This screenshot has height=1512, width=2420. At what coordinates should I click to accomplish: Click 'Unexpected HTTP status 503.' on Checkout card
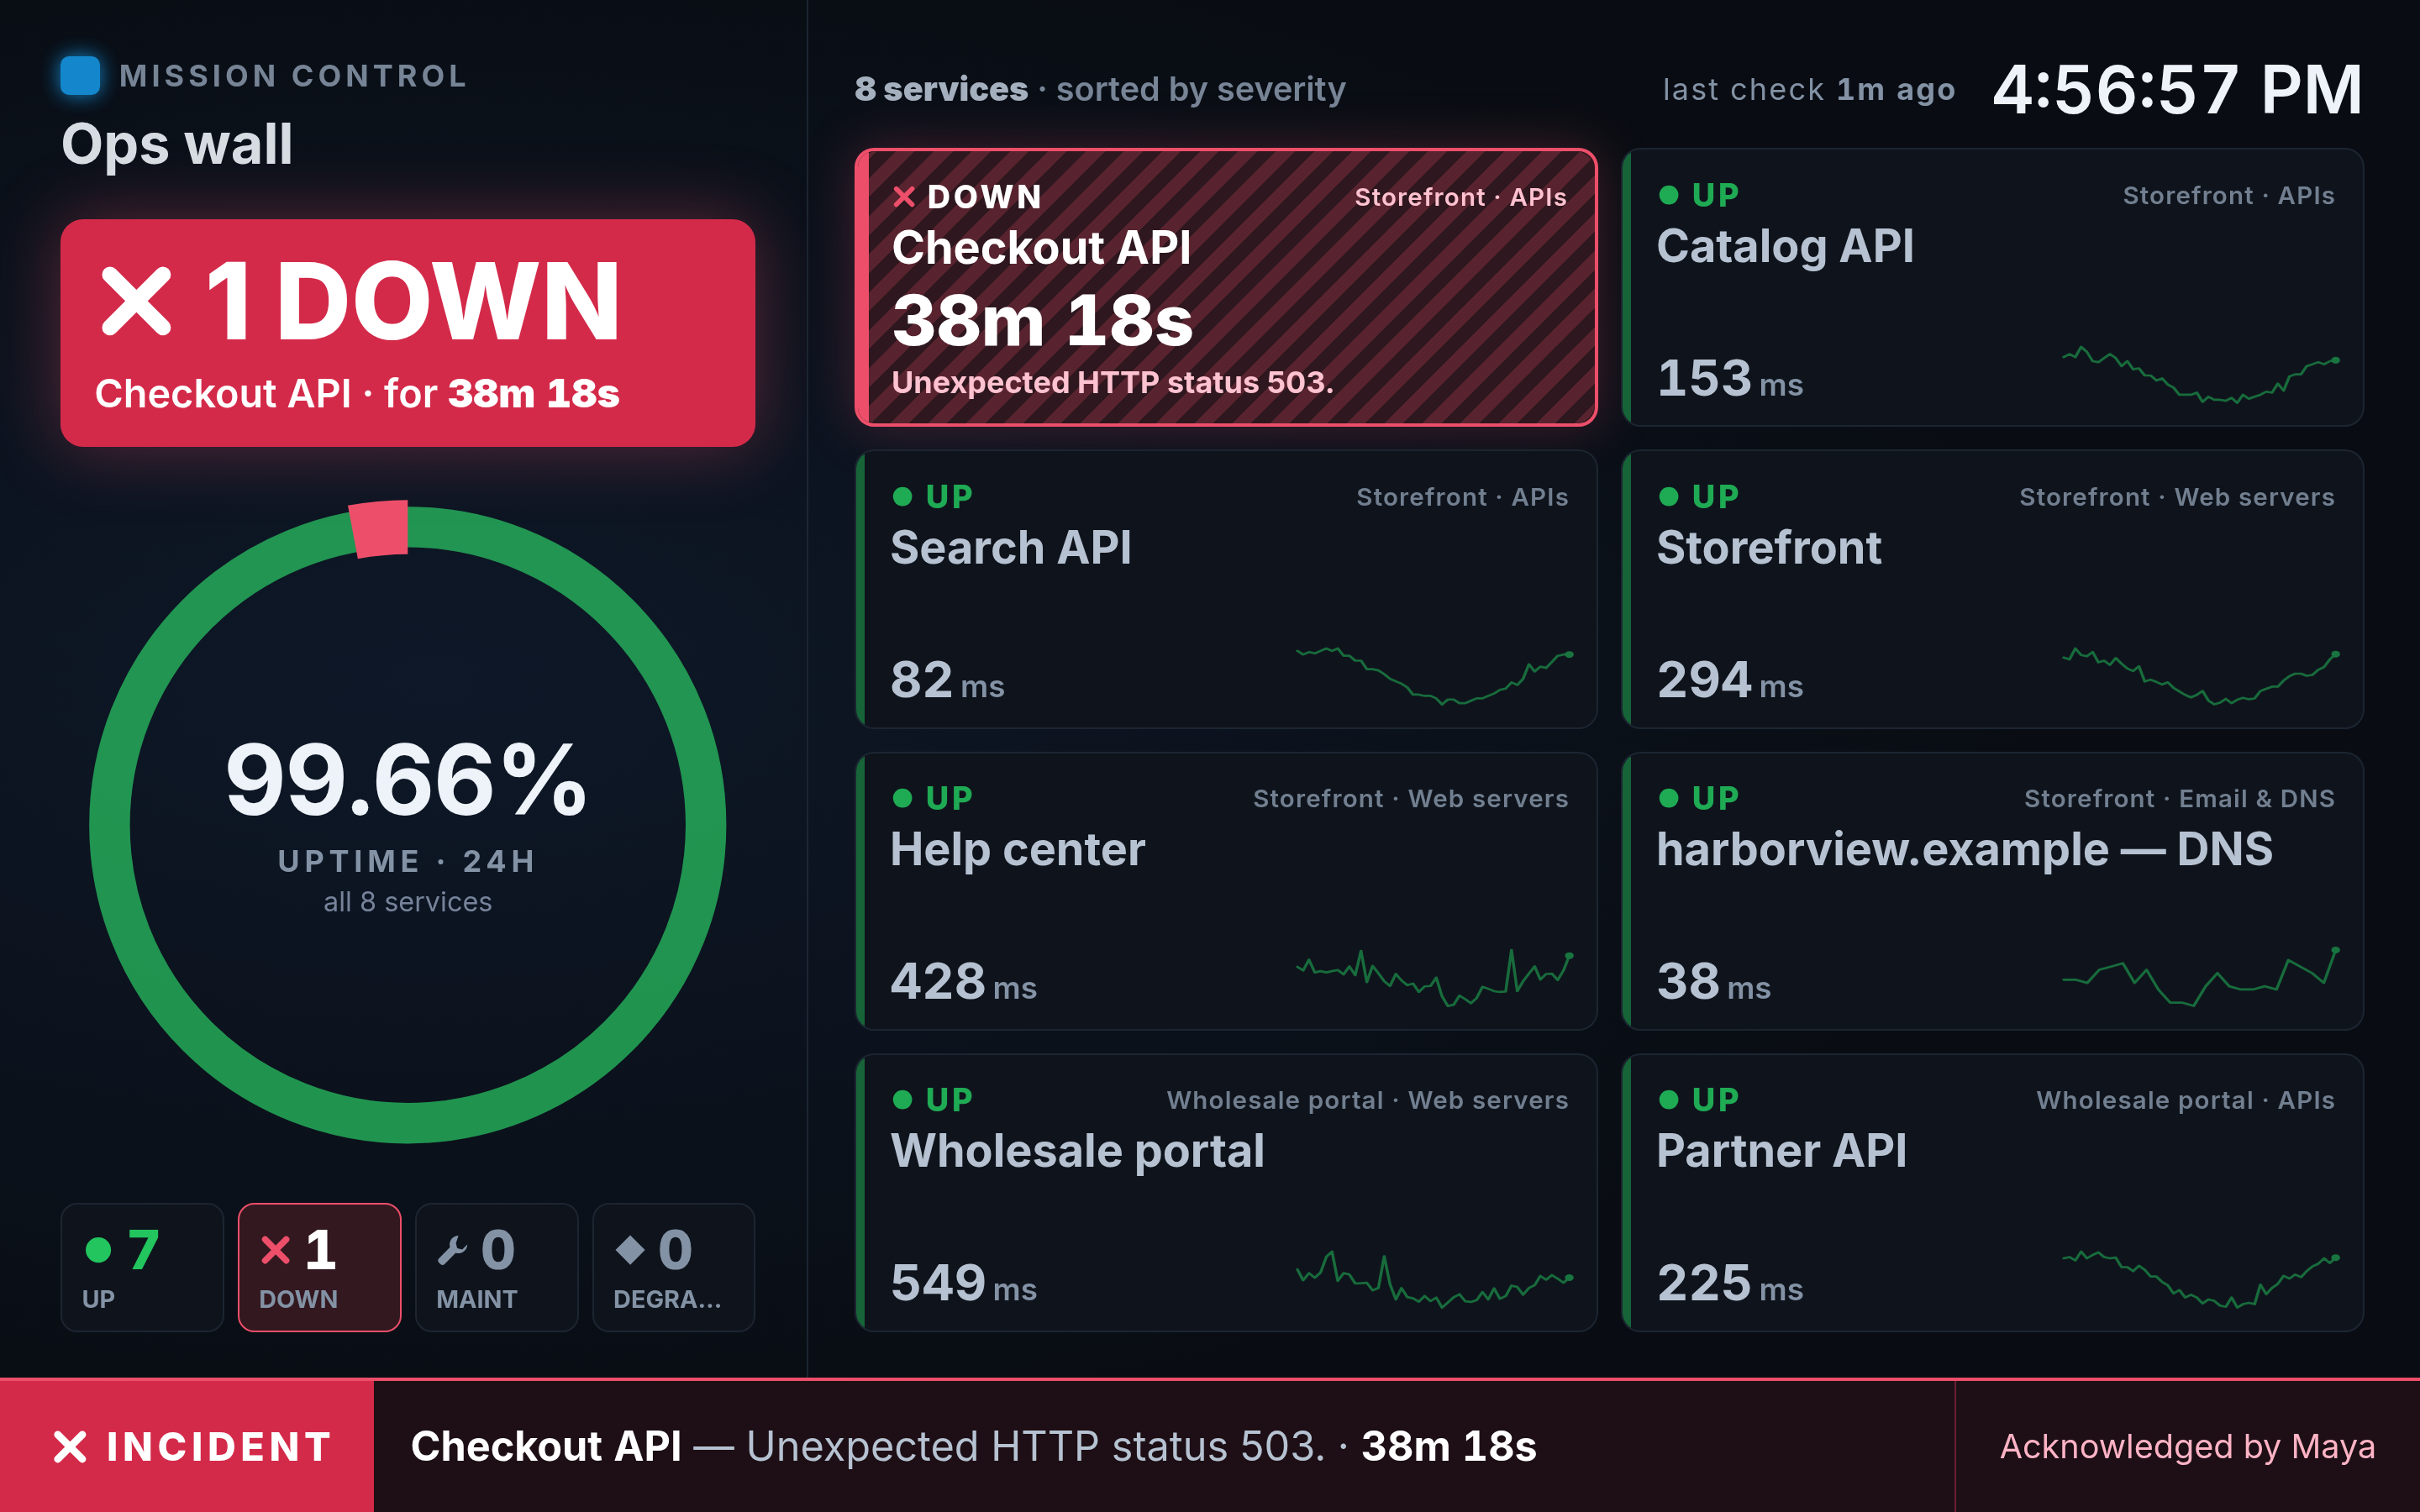[1112, 383]
